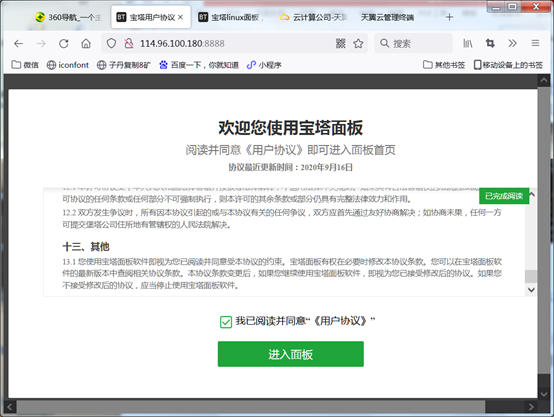The height and width of the screenshot is (417, 554).
Task: Click the 欢迎您使用宝塔面板 heading
Action: [x=290, y=128]
